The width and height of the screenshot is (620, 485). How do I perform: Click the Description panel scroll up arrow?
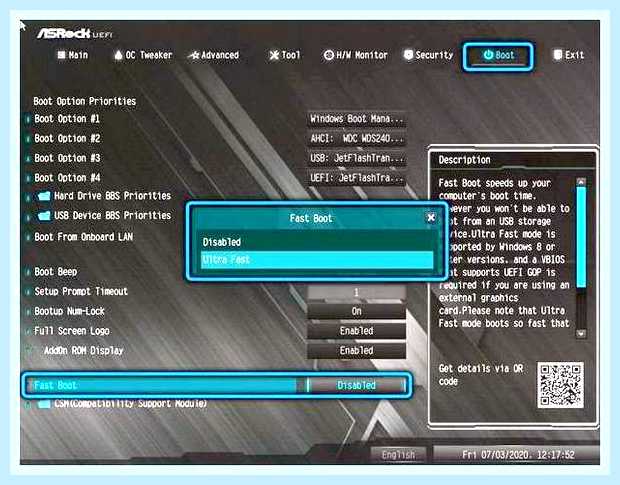580,182
